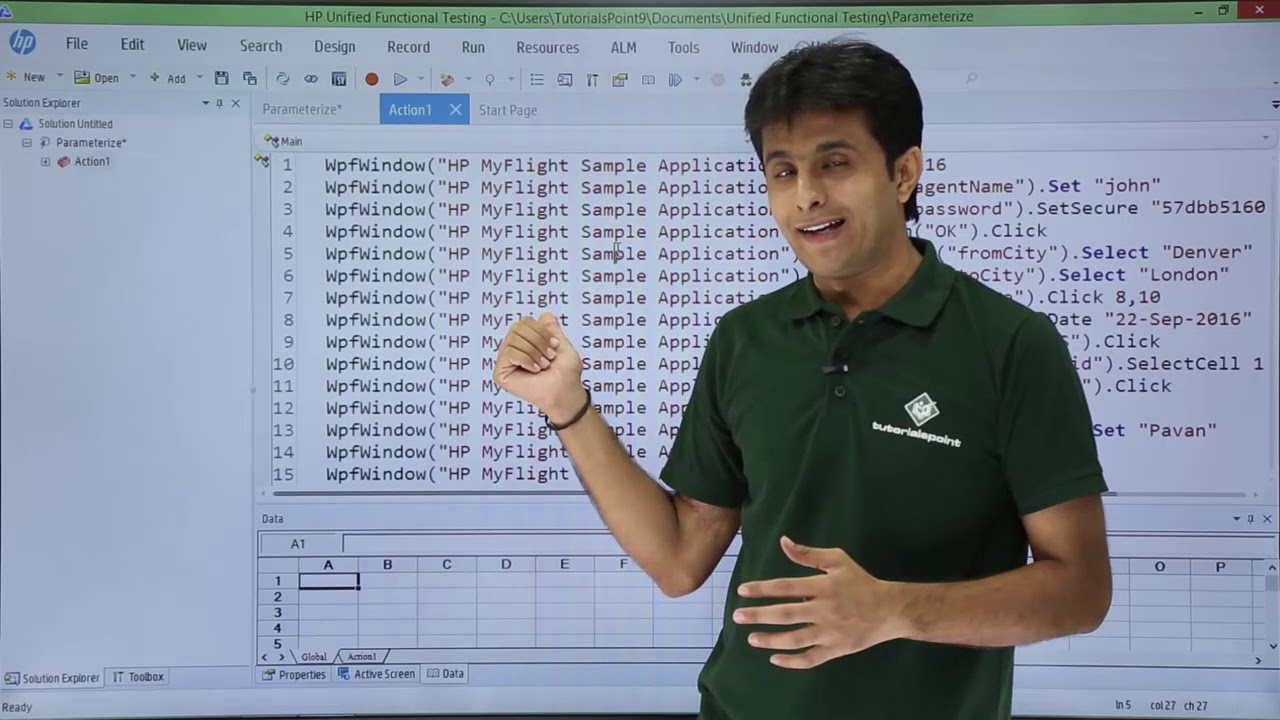Click the red brush icon right of the Run button
The width and height of the screenshot is (1280, 720).
[447, 79]
